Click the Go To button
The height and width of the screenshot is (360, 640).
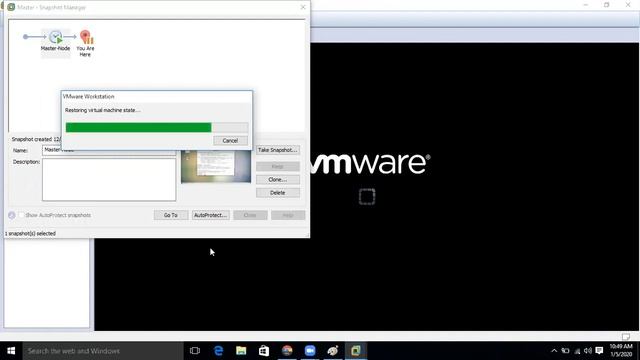click(171, 215)
